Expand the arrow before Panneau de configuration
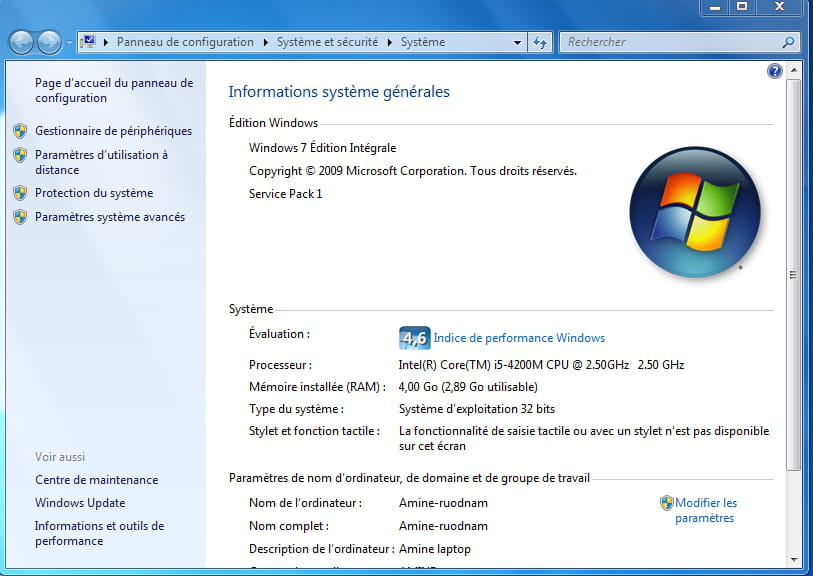The image size is (813, 576). [106, 43]
